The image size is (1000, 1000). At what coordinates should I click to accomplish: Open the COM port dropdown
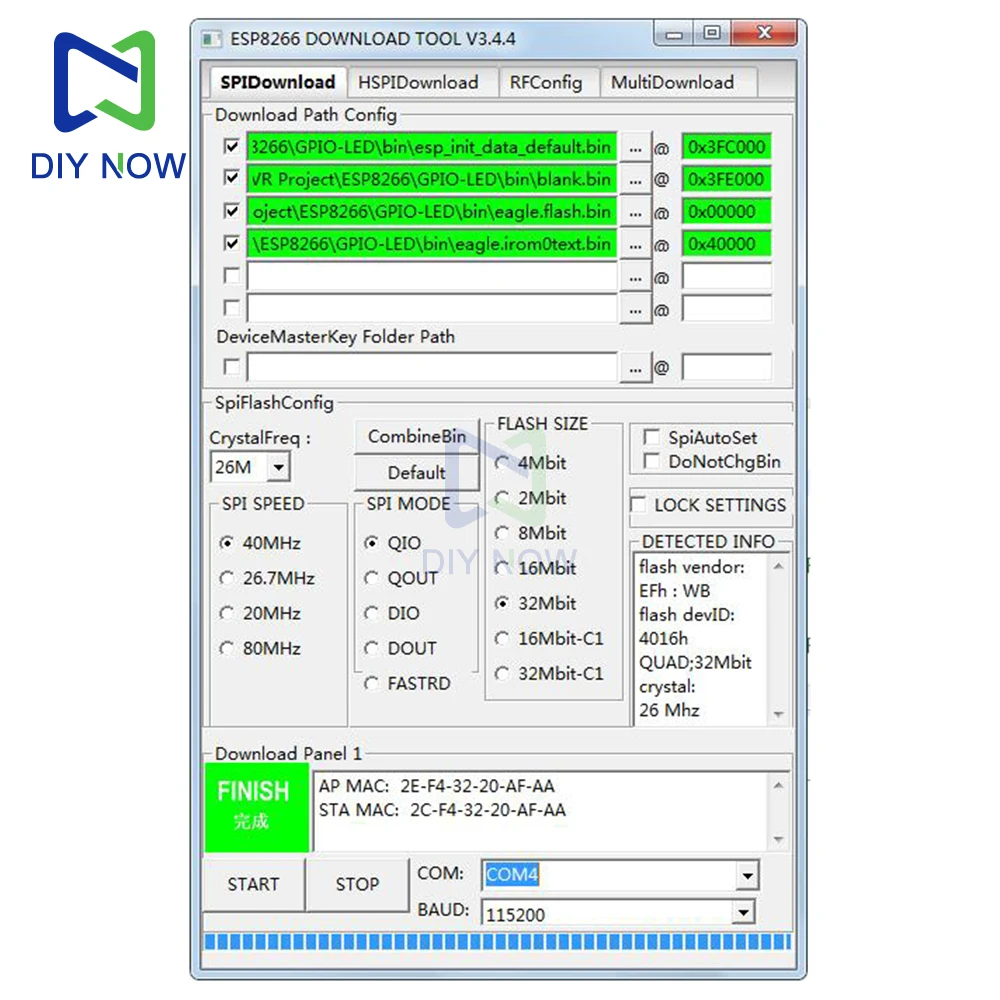747,876
